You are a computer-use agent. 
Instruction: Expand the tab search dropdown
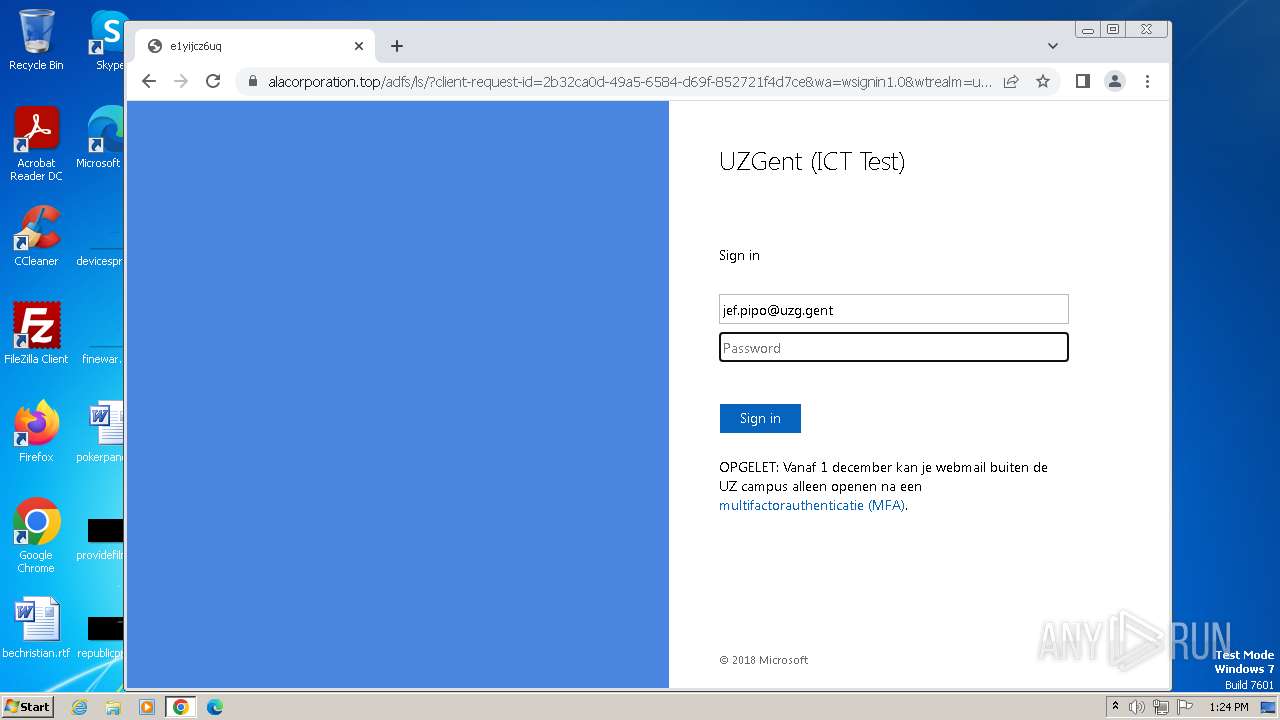coord(1053,46)
